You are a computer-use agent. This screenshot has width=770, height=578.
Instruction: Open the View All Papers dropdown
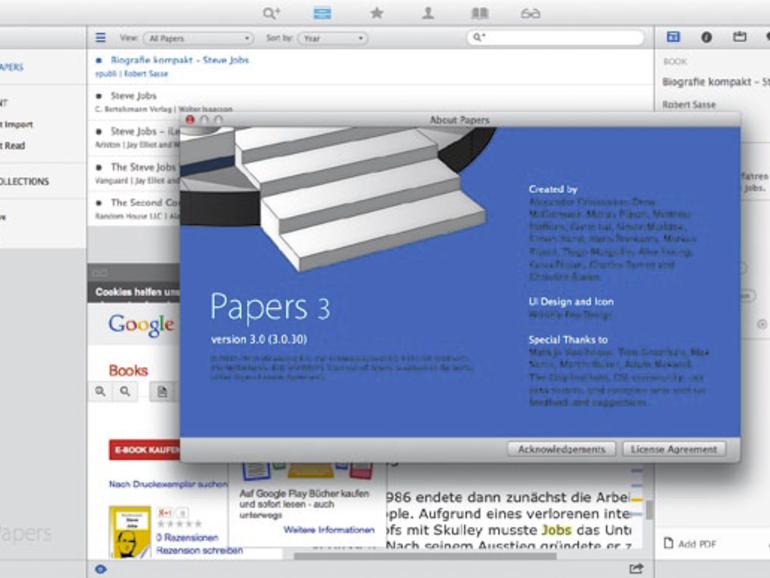[198, 38]
